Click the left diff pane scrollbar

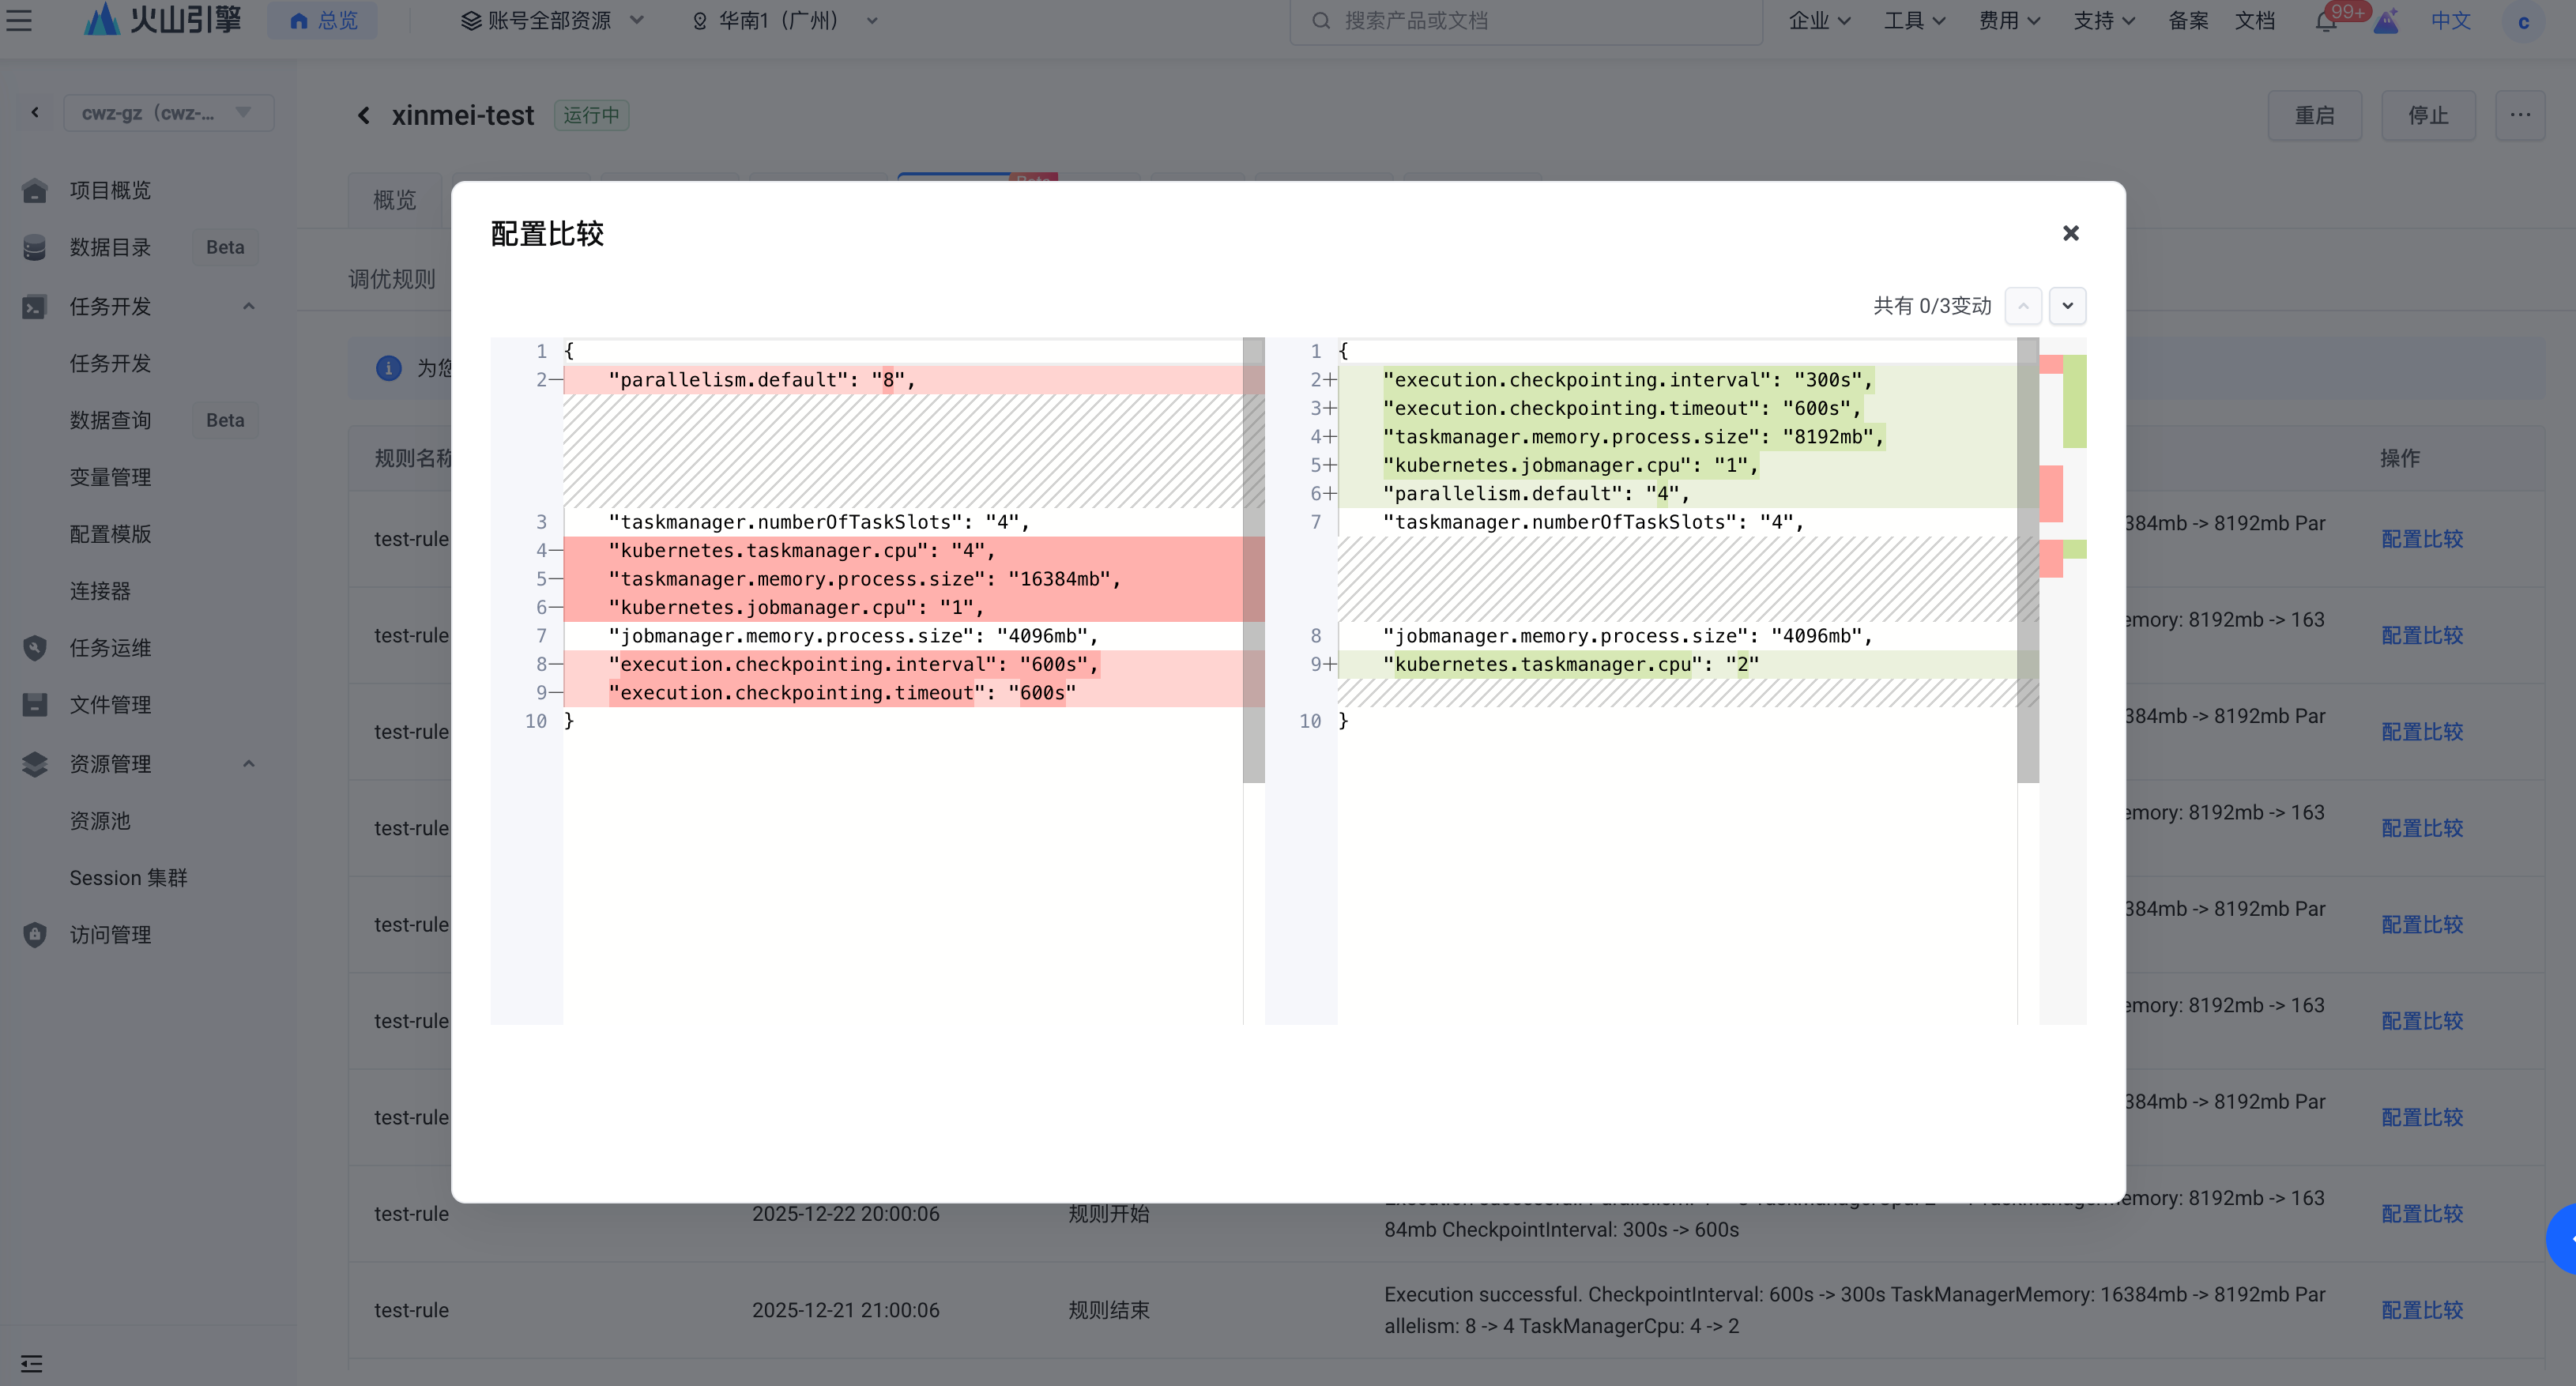coord(1253,560)
